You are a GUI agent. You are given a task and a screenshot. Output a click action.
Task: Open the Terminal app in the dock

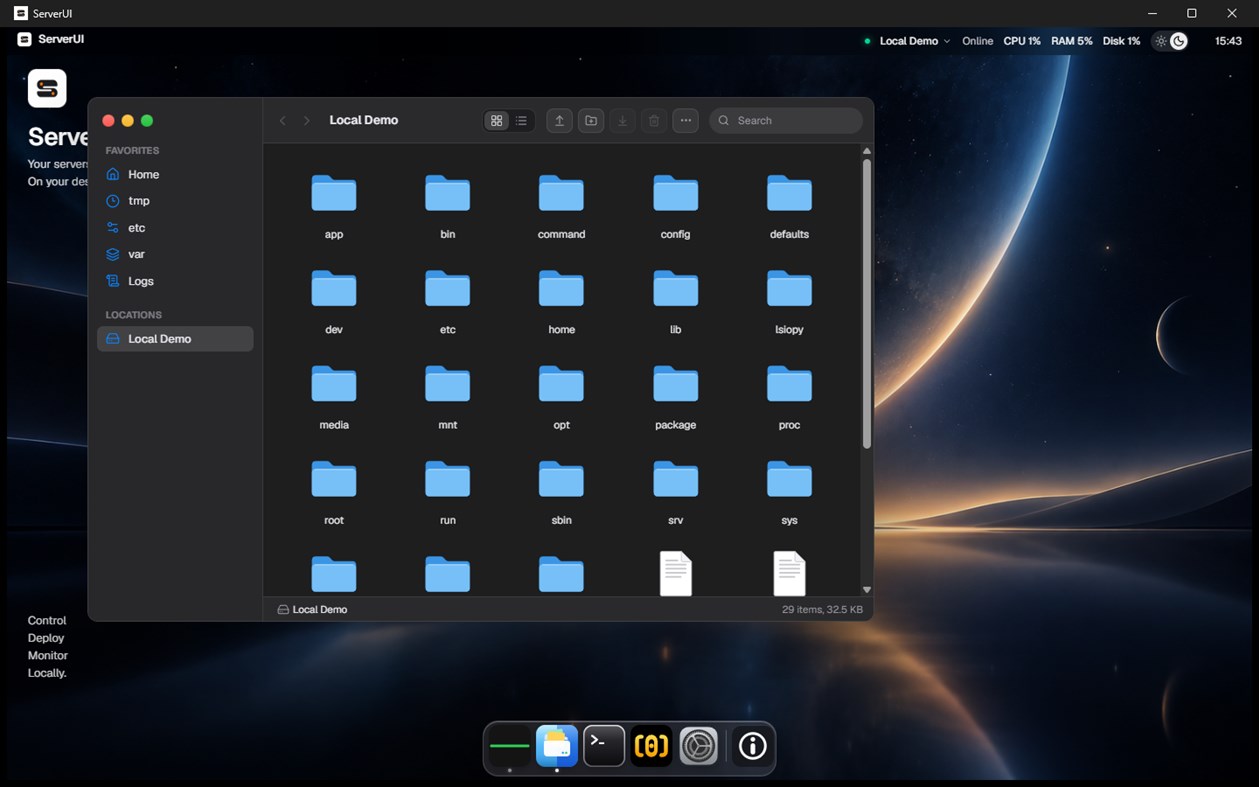tap(604, 746)
